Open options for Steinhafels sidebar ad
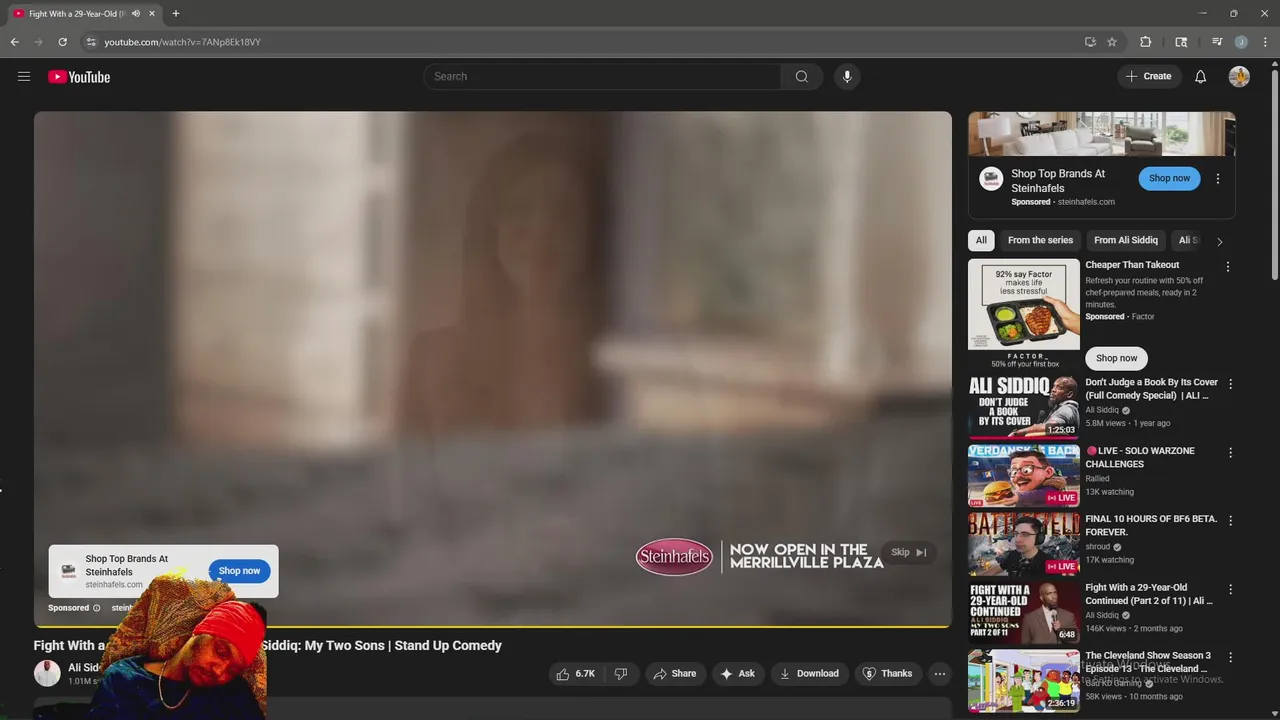 click(1217, 179)
